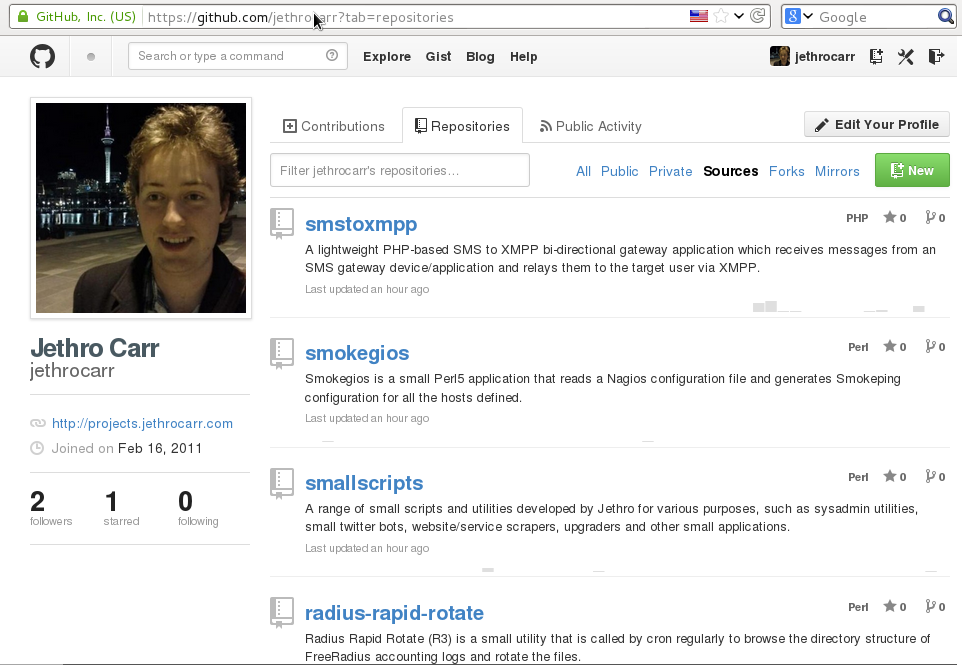Filter repositories by Sources

(x=731, y=171)
